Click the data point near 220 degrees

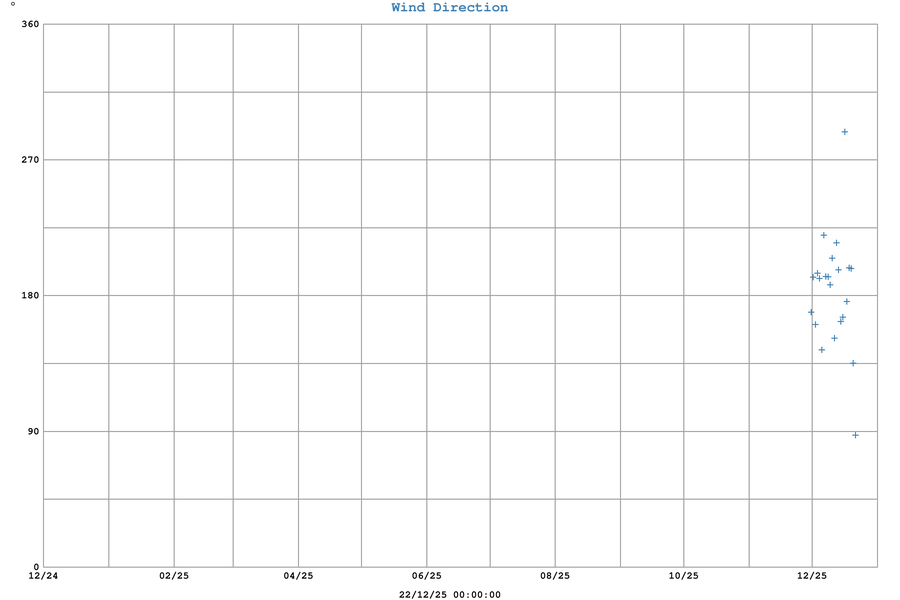tap(824, 235)
